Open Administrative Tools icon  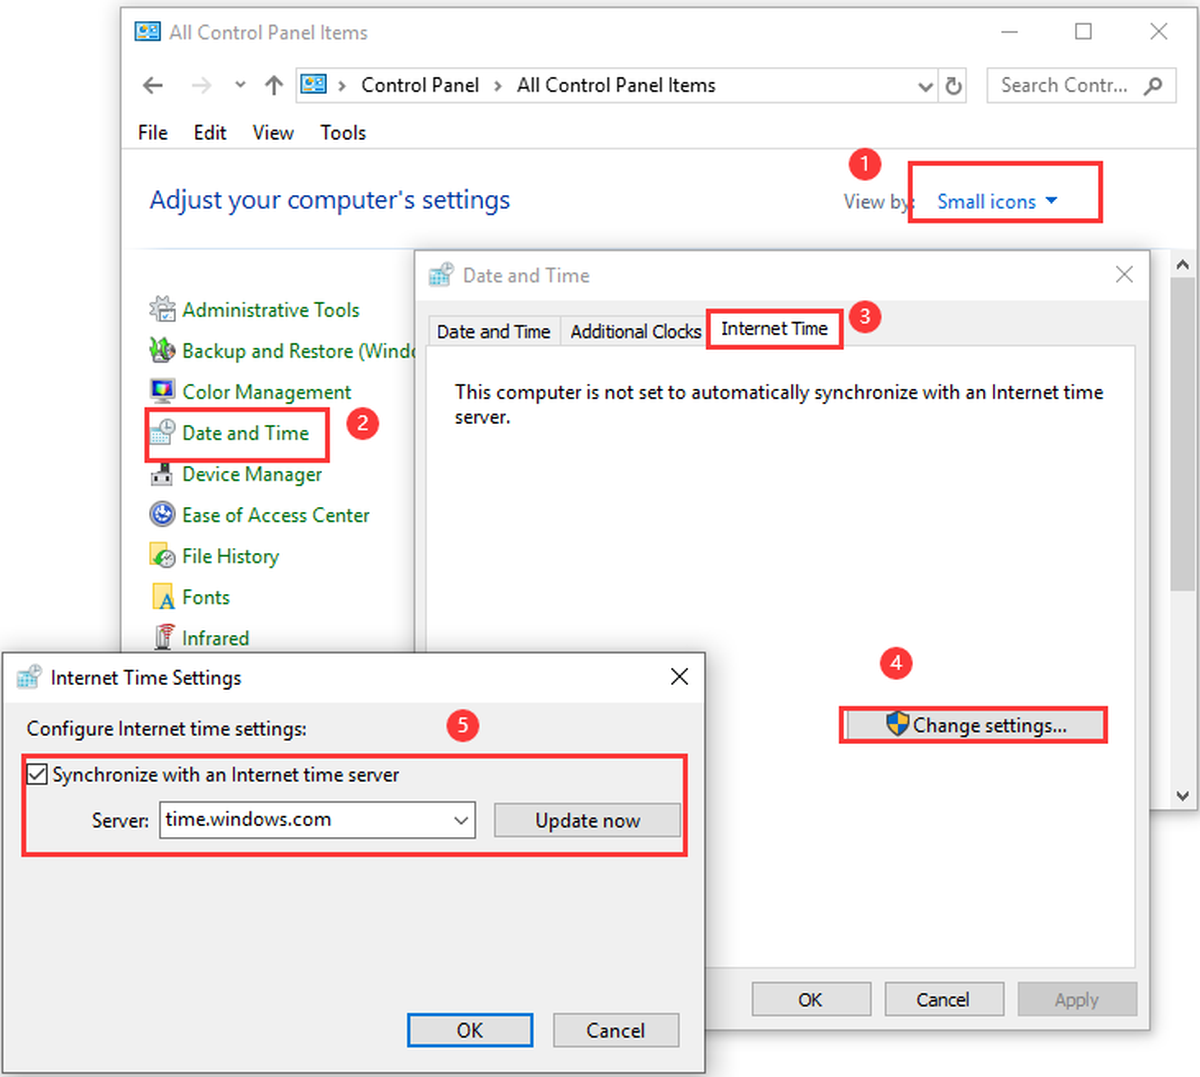pyautogui.click(x=162, y=310)
